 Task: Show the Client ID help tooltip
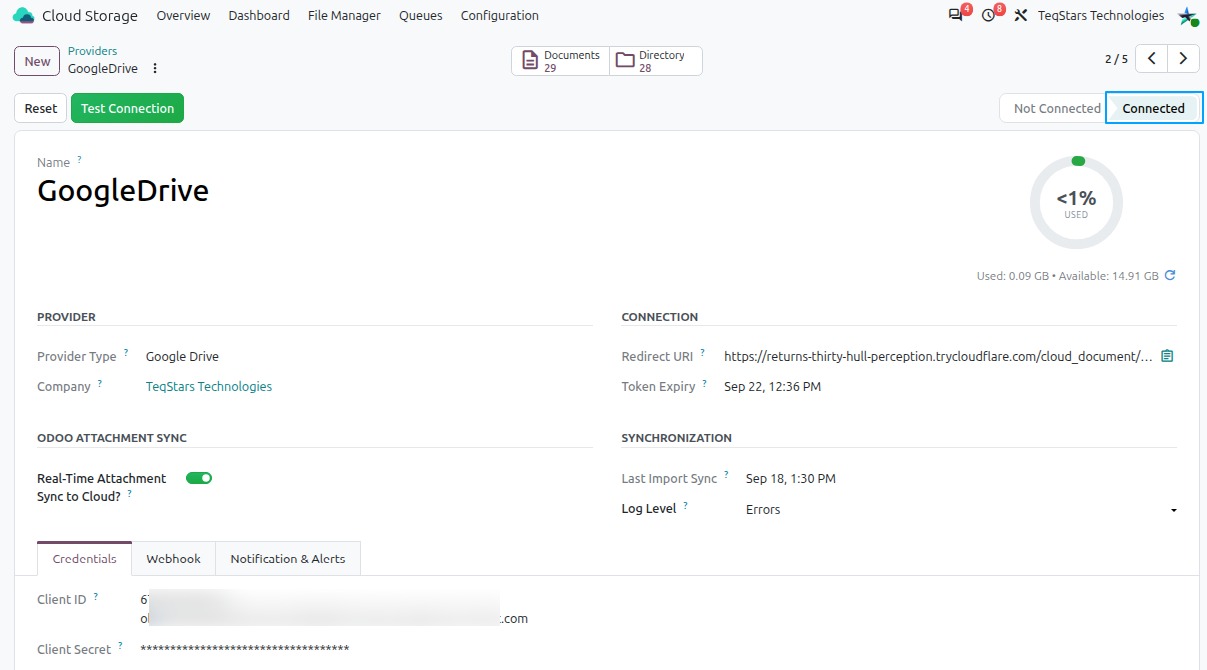pyautogui.click(x=96, y=596)
